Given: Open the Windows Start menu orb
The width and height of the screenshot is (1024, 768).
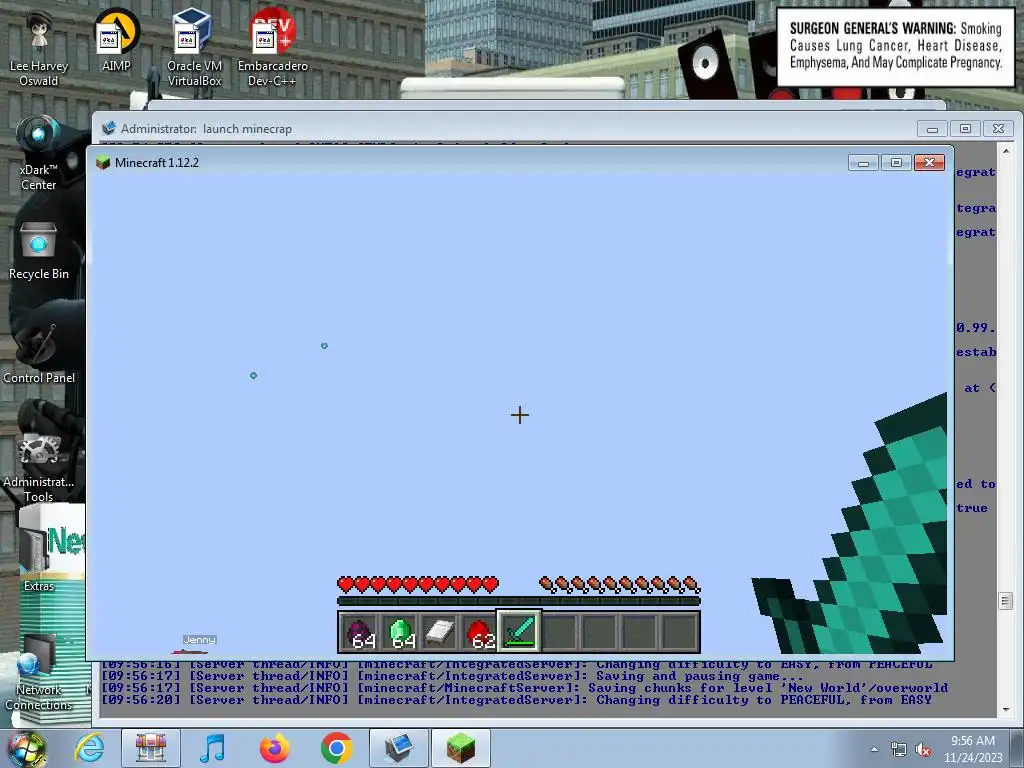Looking at the screenshot, I should (x=27, y=748).
